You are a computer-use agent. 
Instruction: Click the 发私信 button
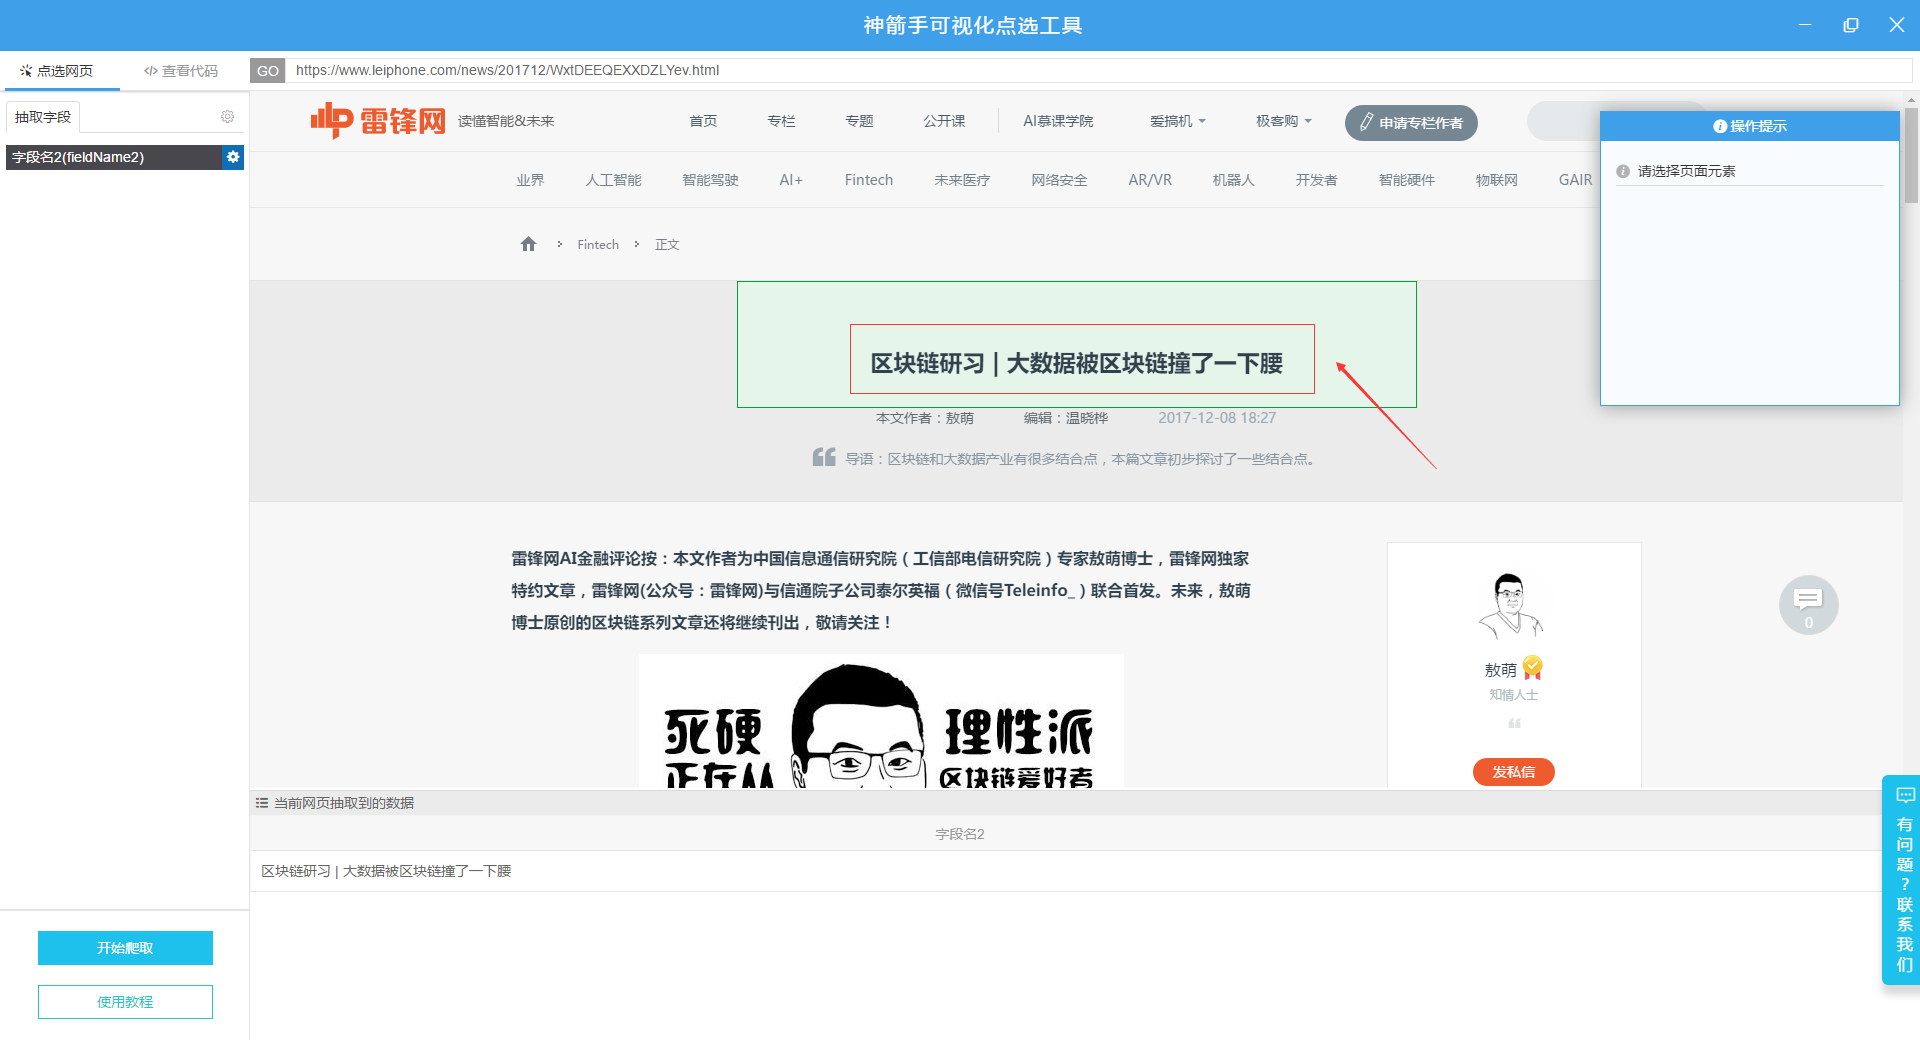1513,772
